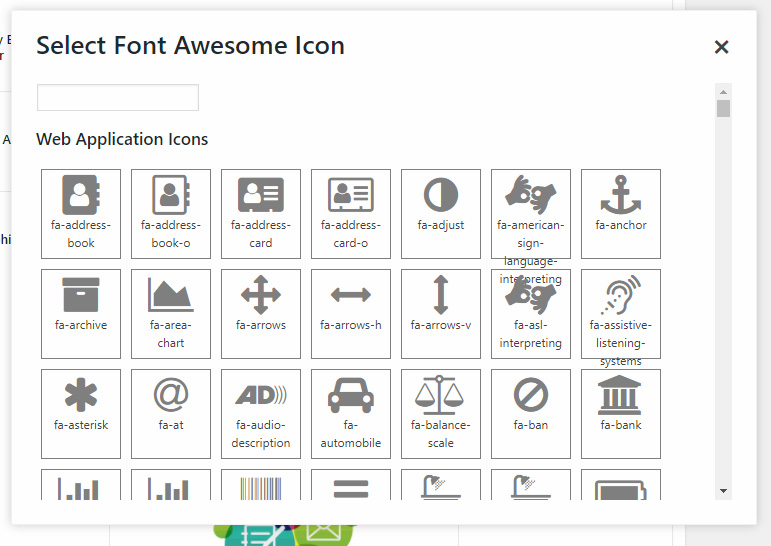Pick the fa-asterisk icon

[81, 414]
